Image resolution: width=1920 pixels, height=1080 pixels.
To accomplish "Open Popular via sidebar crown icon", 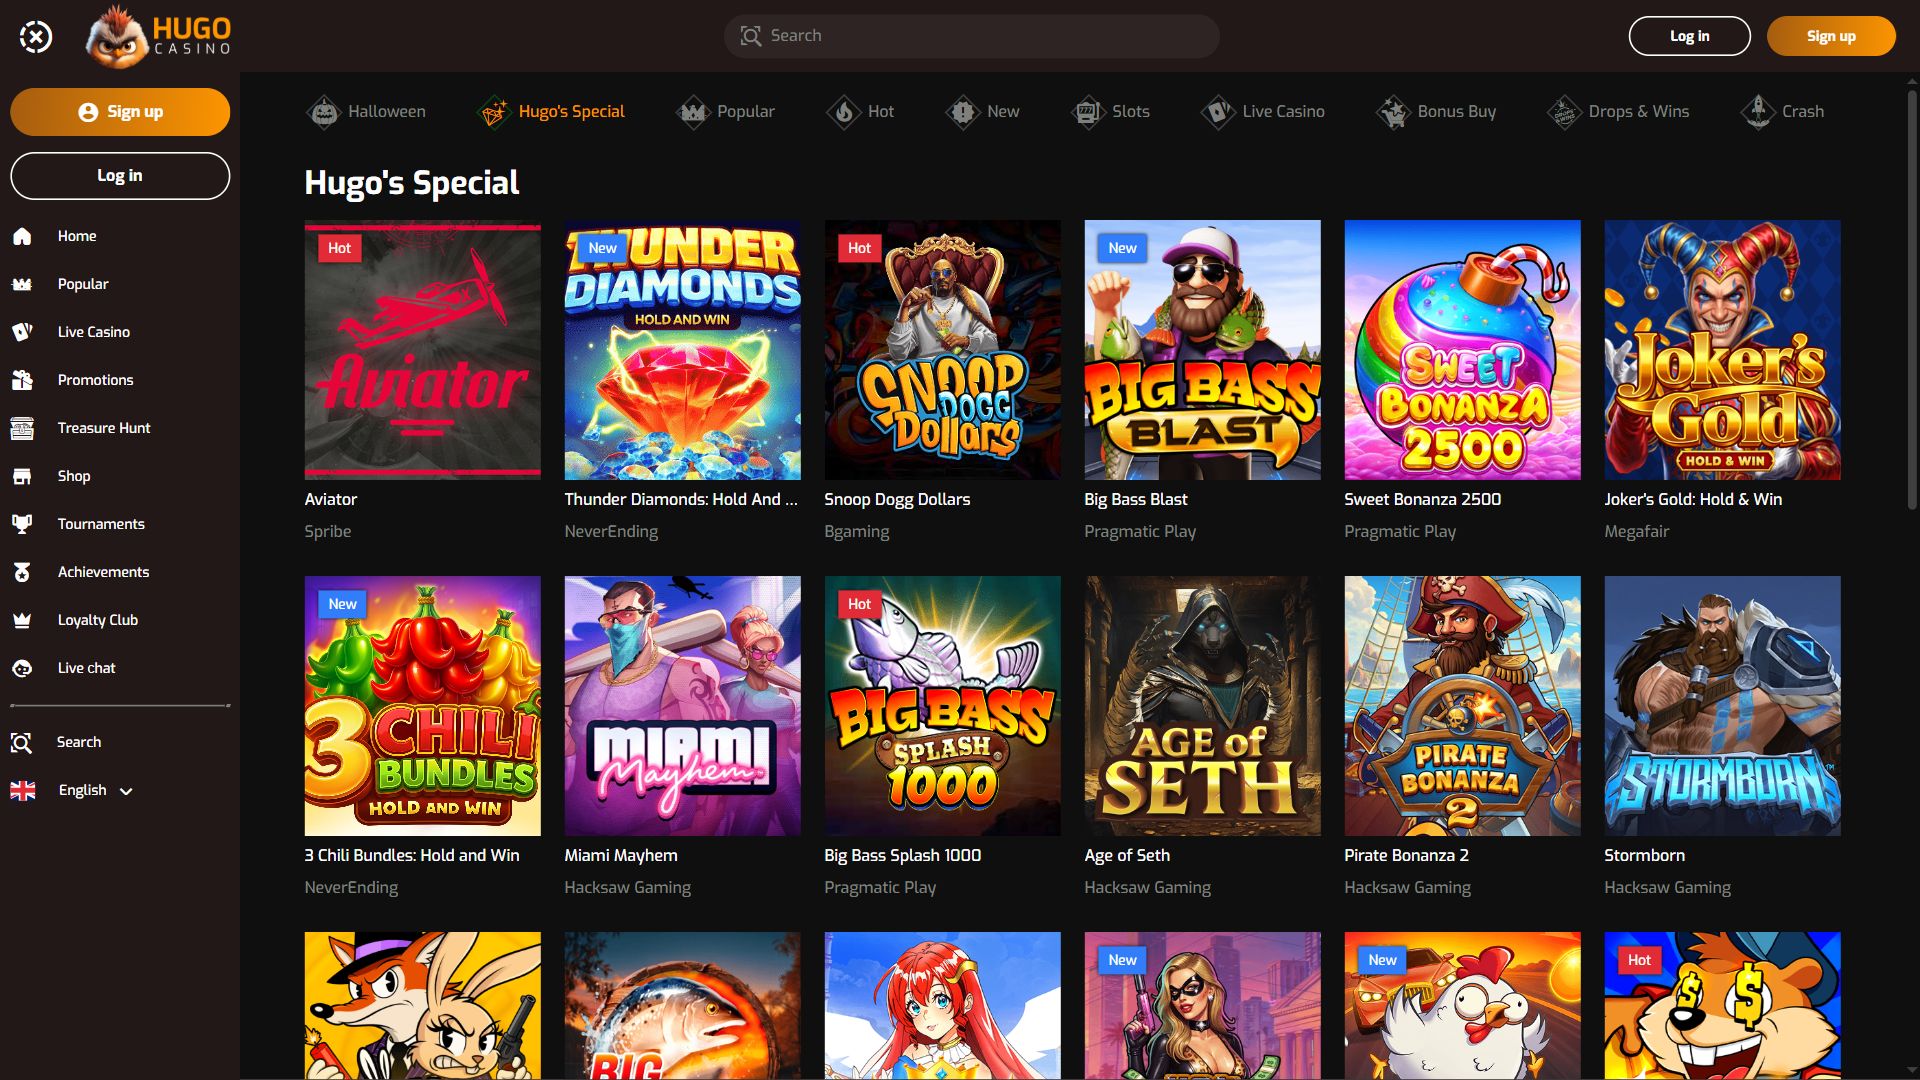I will tap(22, 284).
